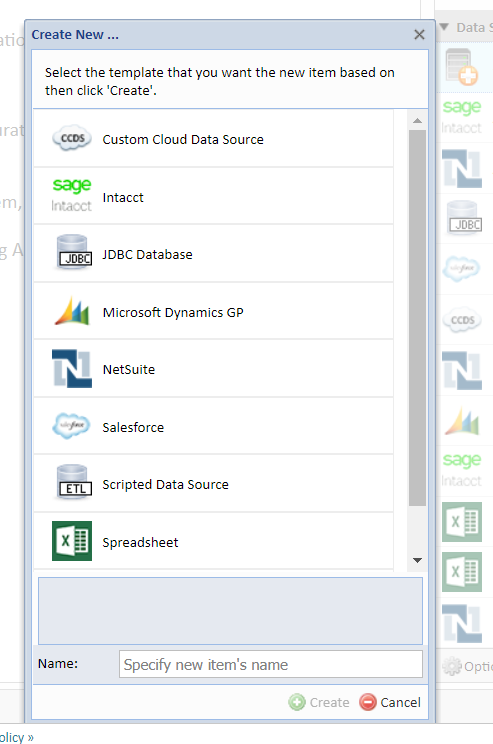This screenshot has height=744, width=493.
Task: Cancel the Create New dialog
Action: tap(390, 702)
